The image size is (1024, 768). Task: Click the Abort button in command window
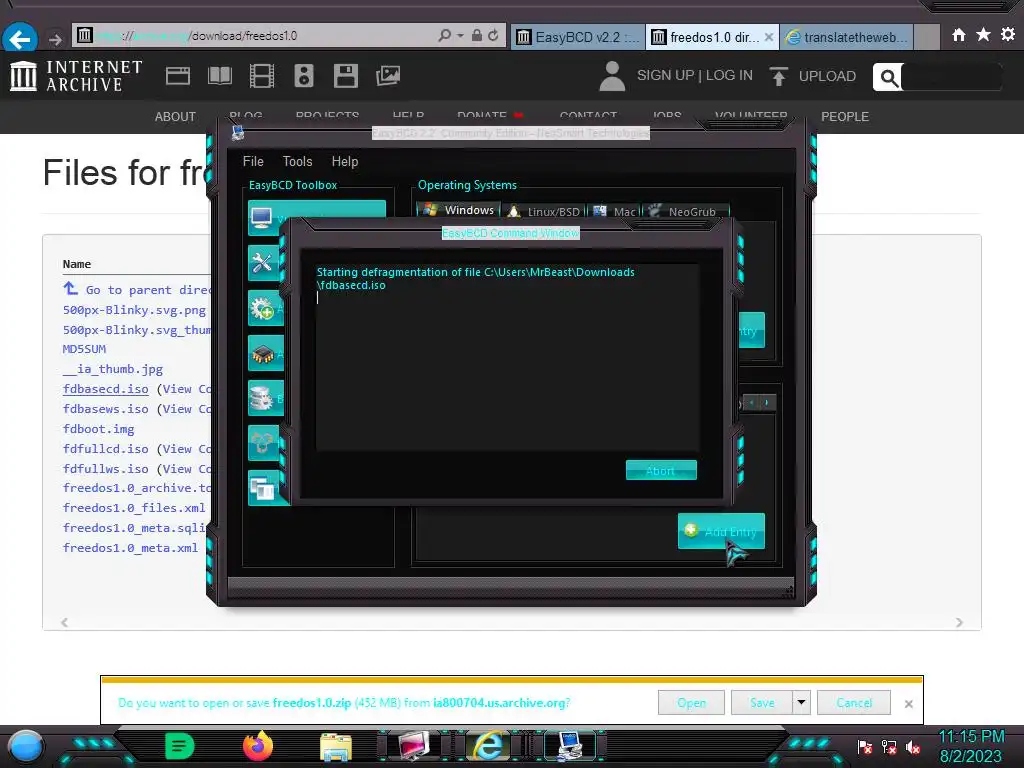pos(661,470)
